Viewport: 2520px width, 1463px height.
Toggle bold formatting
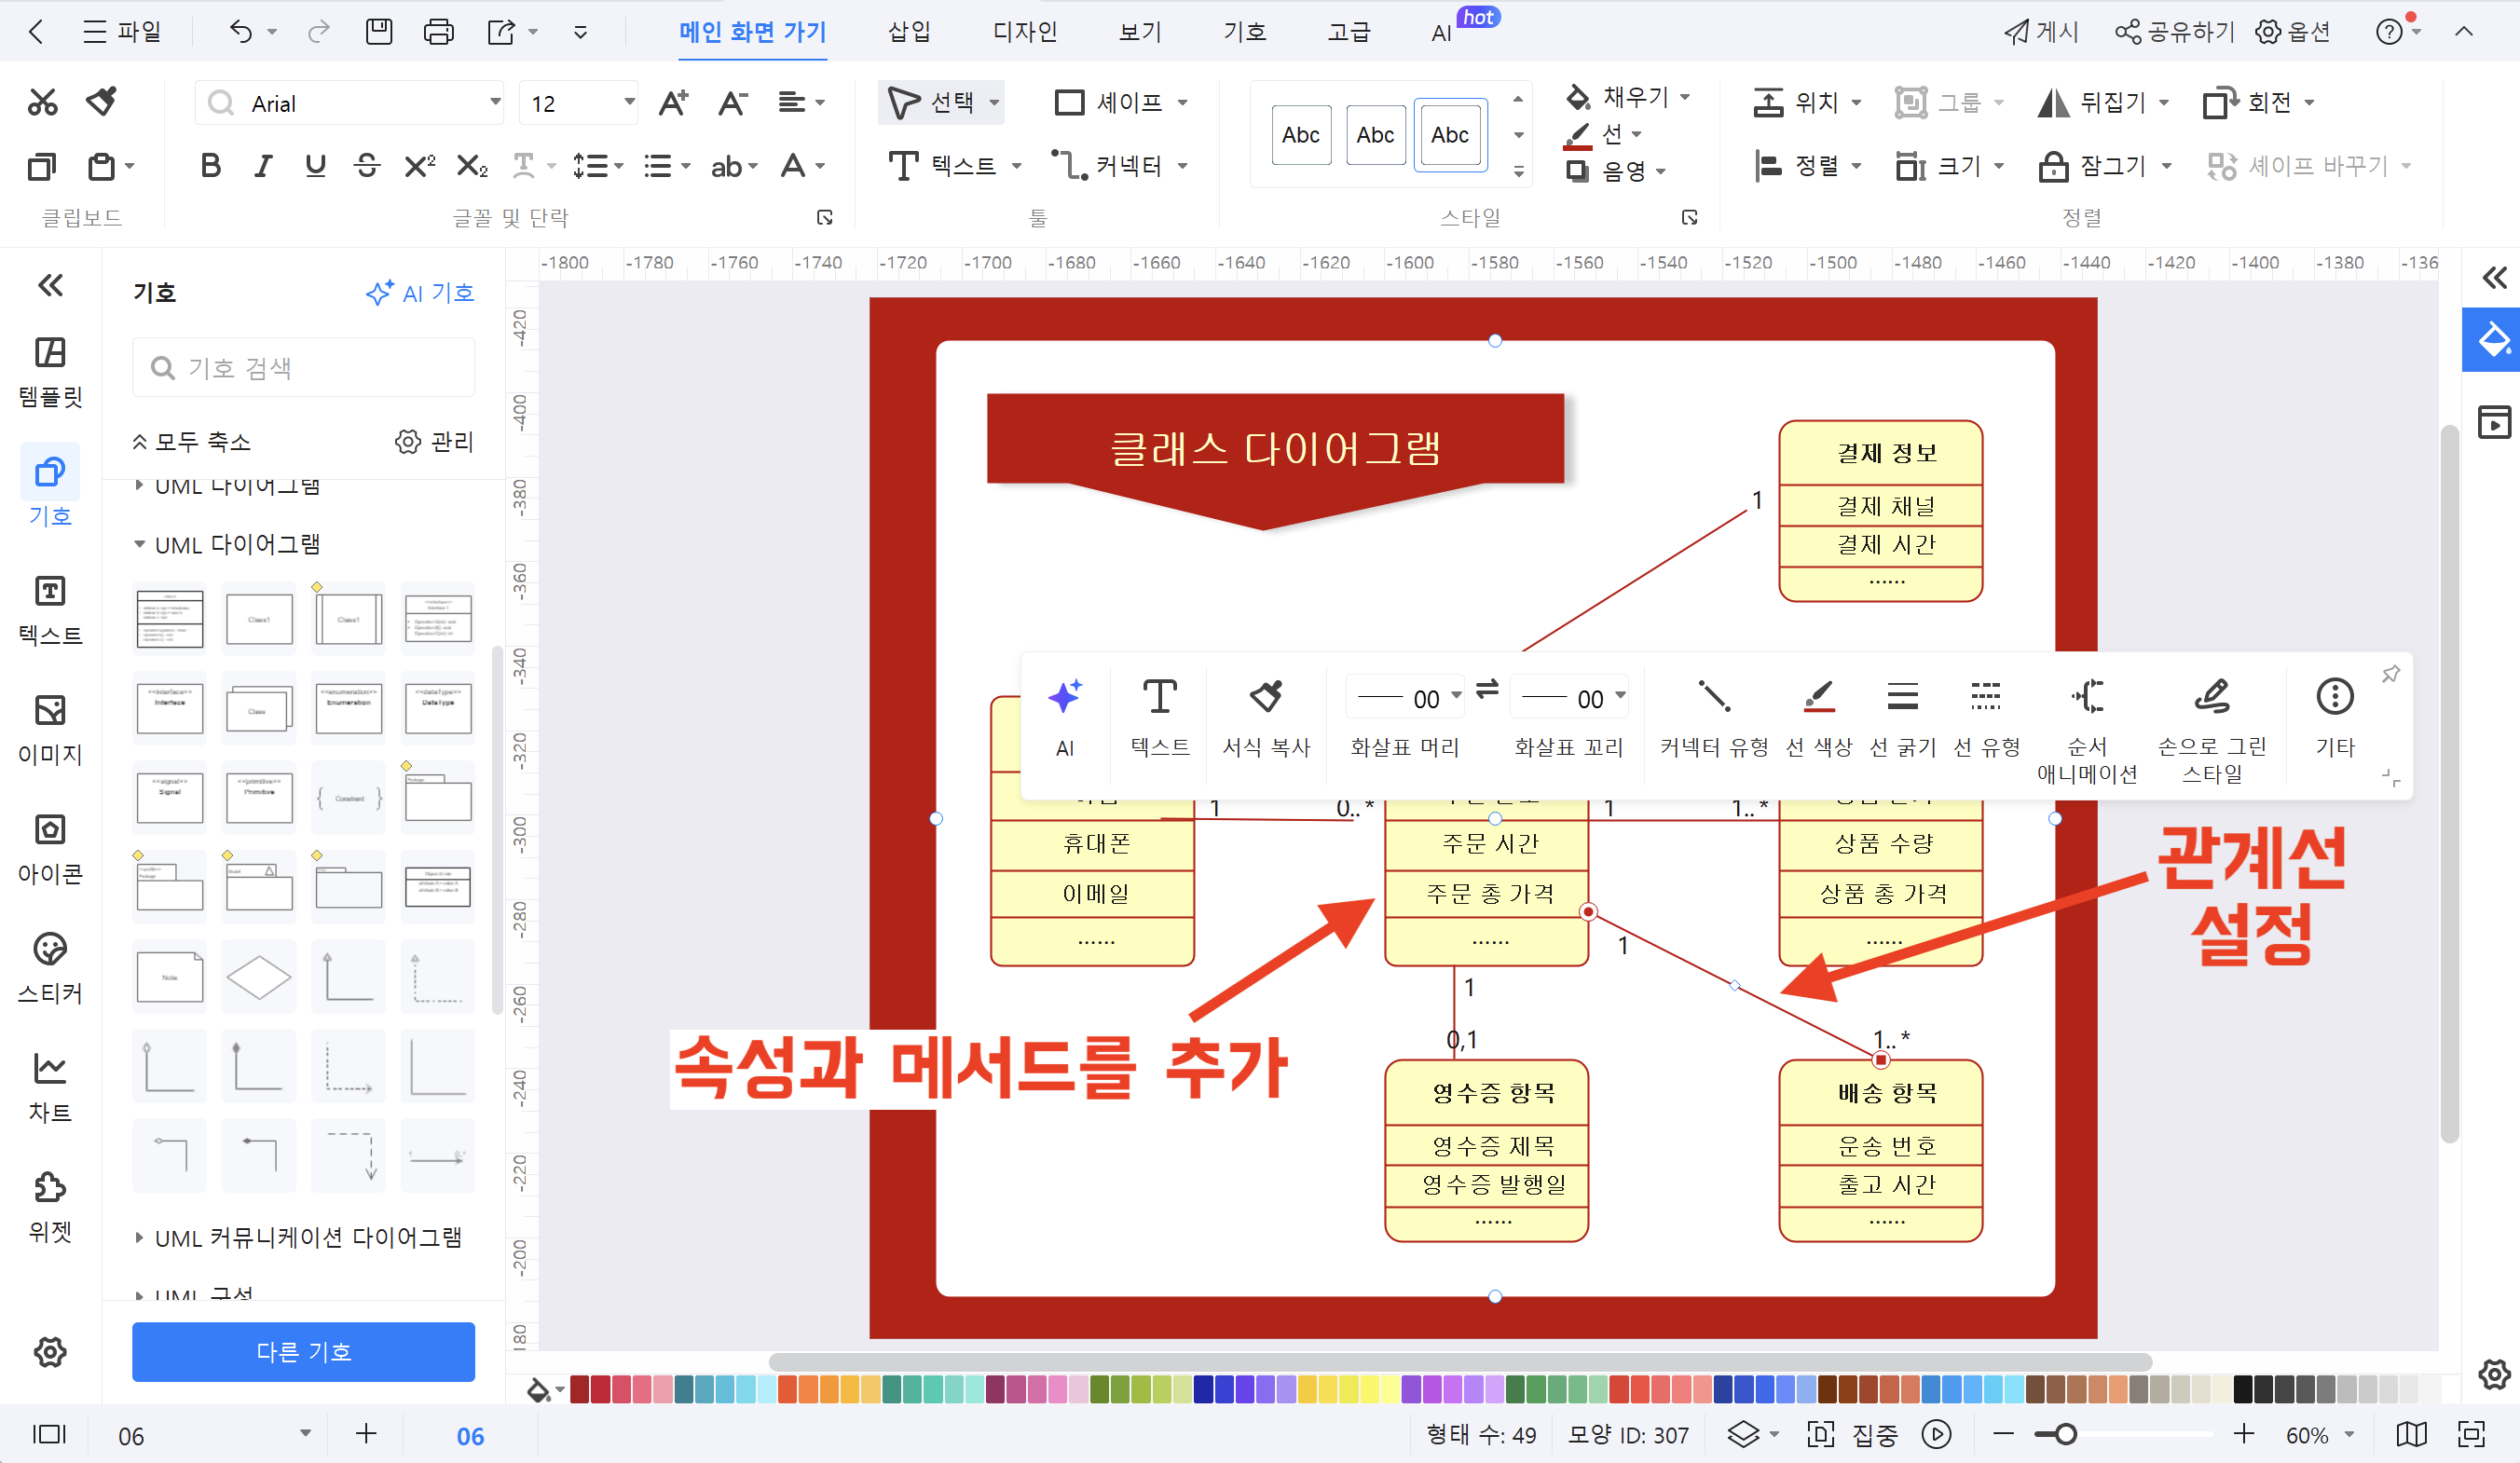[210, 166]
